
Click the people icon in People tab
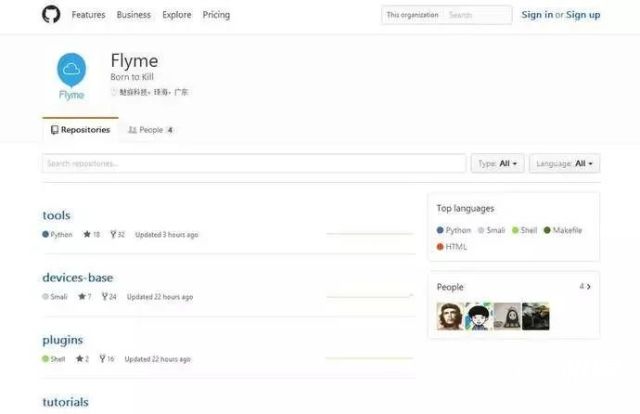click(x=132, y=130)
